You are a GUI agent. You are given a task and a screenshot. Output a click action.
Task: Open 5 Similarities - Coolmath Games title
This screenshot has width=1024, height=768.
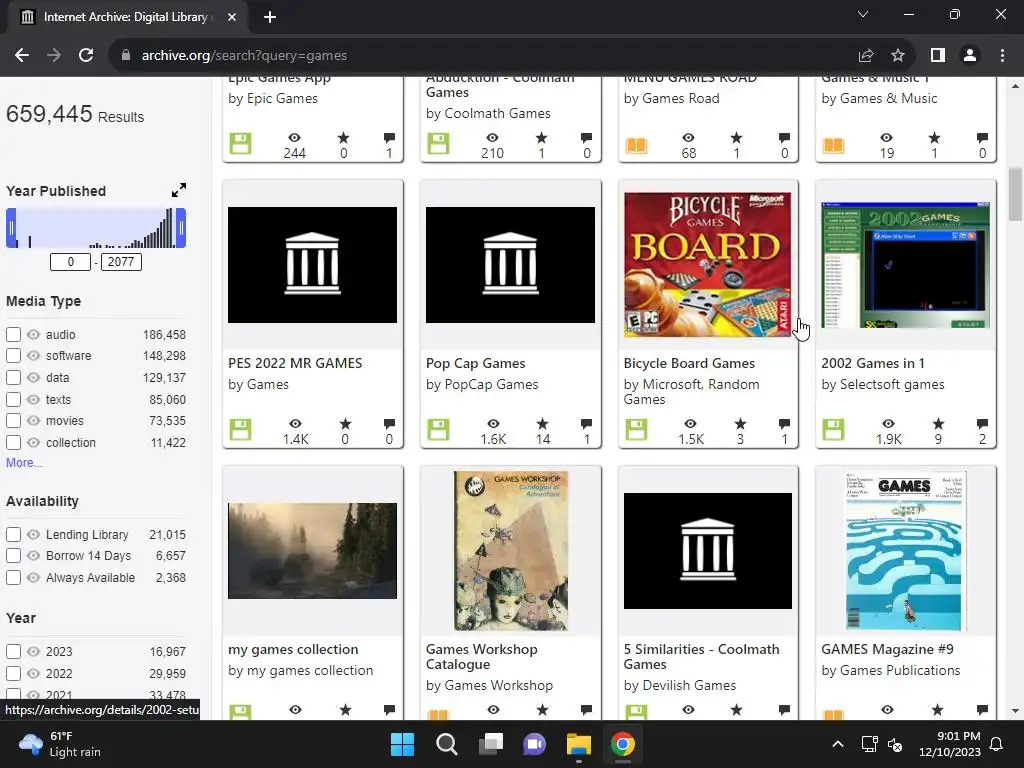pyautogui.click(x=701, y=656)
